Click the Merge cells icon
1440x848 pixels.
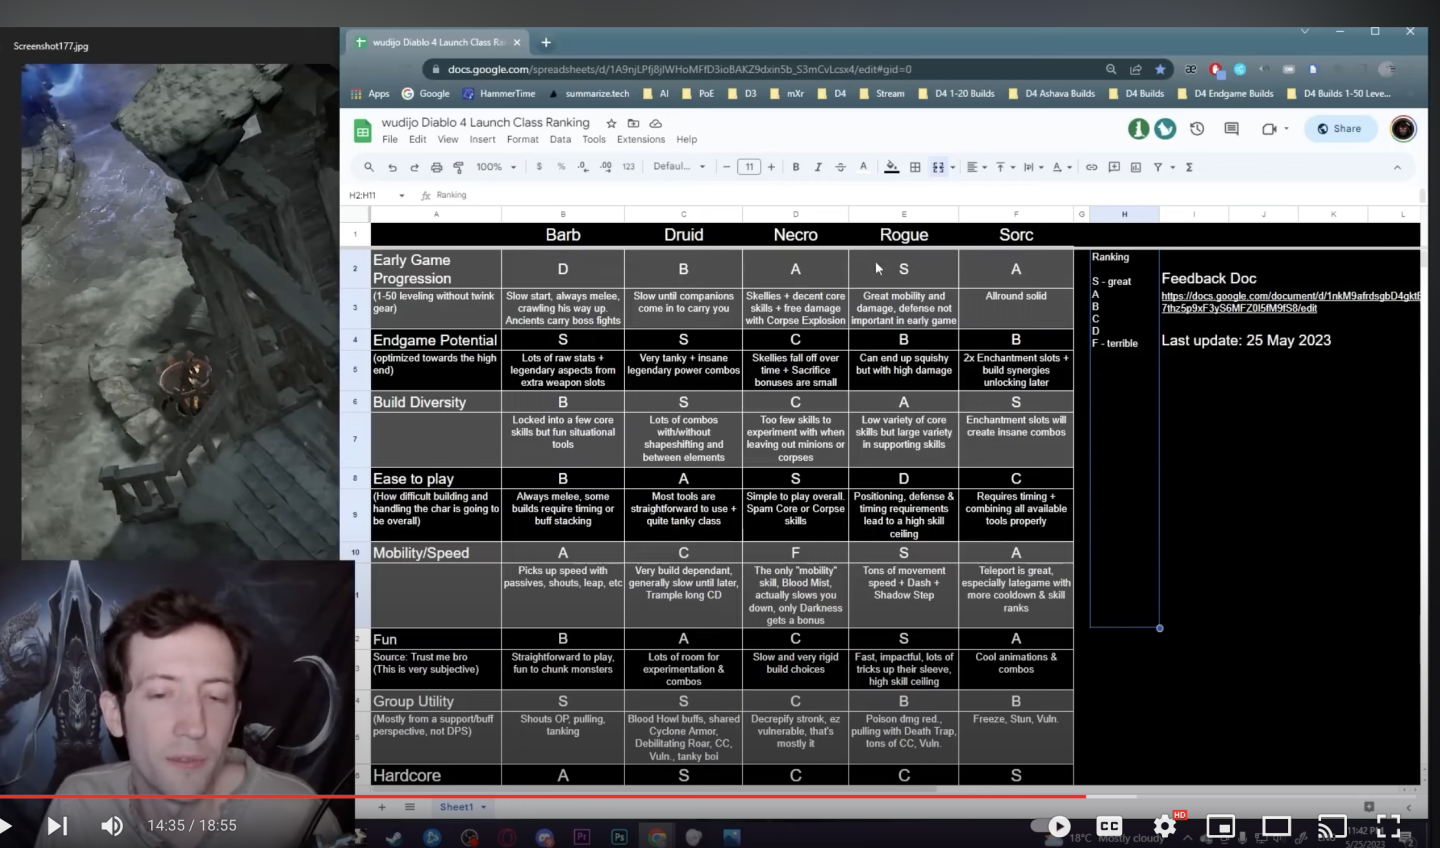click(x=938, y=167)
